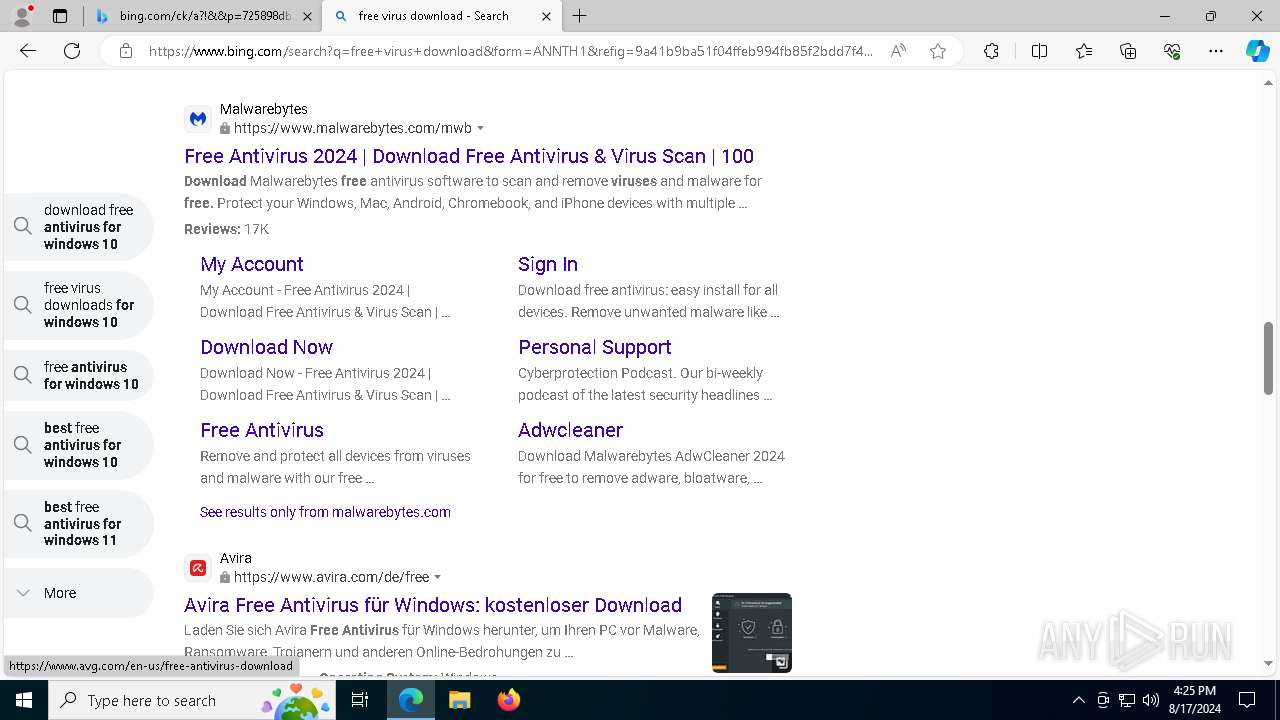Open the 'Download Now' sitelink
This screenshot has width=1280, height=720.
[x=266, y=347]
